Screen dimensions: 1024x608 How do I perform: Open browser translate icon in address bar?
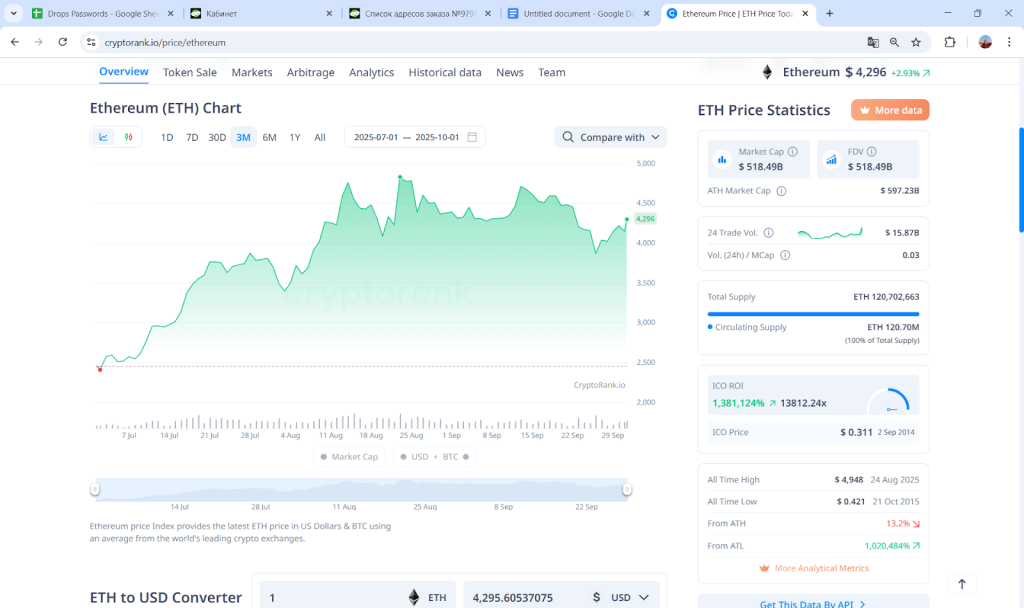[x=872, y=42]
